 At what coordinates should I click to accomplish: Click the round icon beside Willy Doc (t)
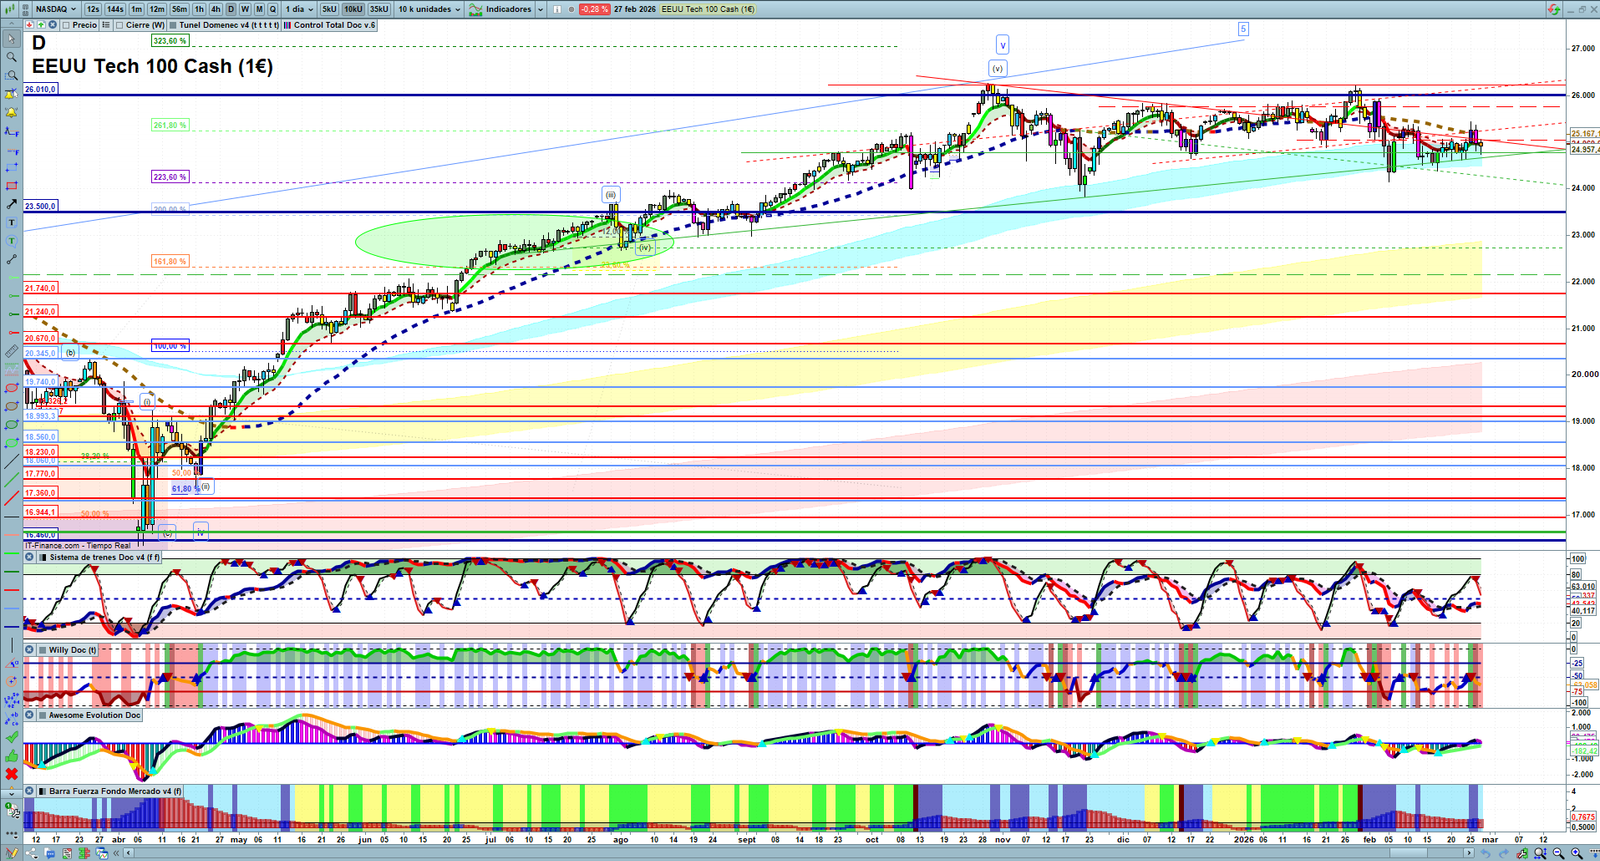pos(30,650)
